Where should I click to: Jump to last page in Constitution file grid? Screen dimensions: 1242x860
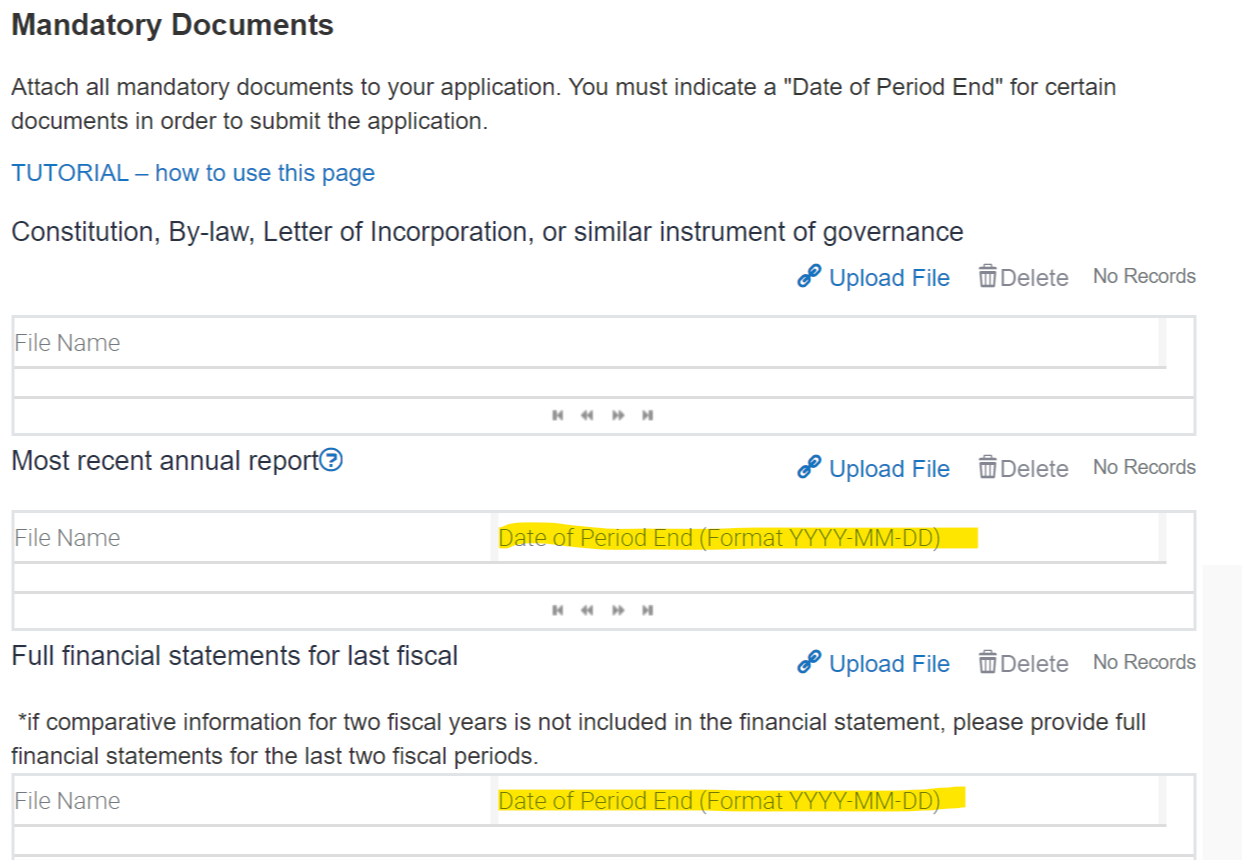click(x=648, y=416)
